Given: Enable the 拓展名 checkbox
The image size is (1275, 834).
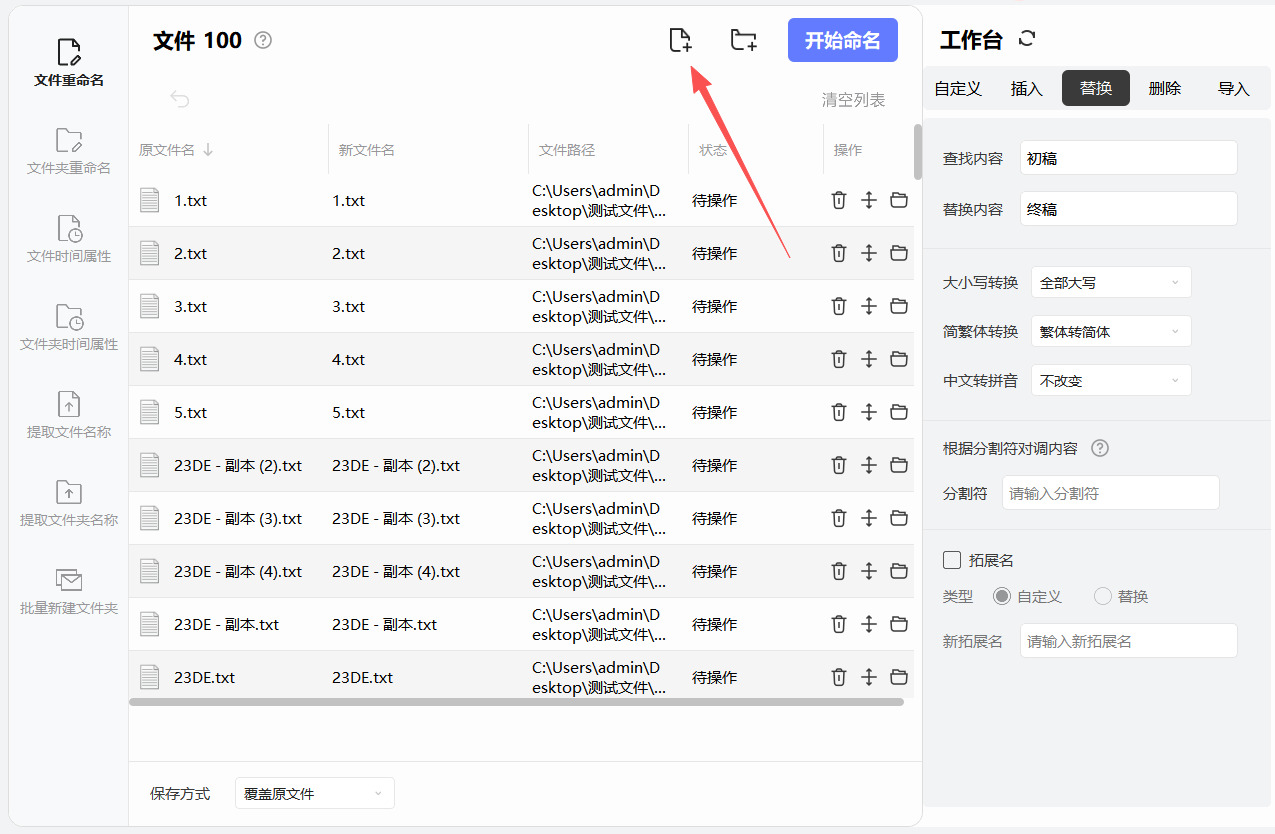Looking at the screenshot, I should click(x=952, y=560).
